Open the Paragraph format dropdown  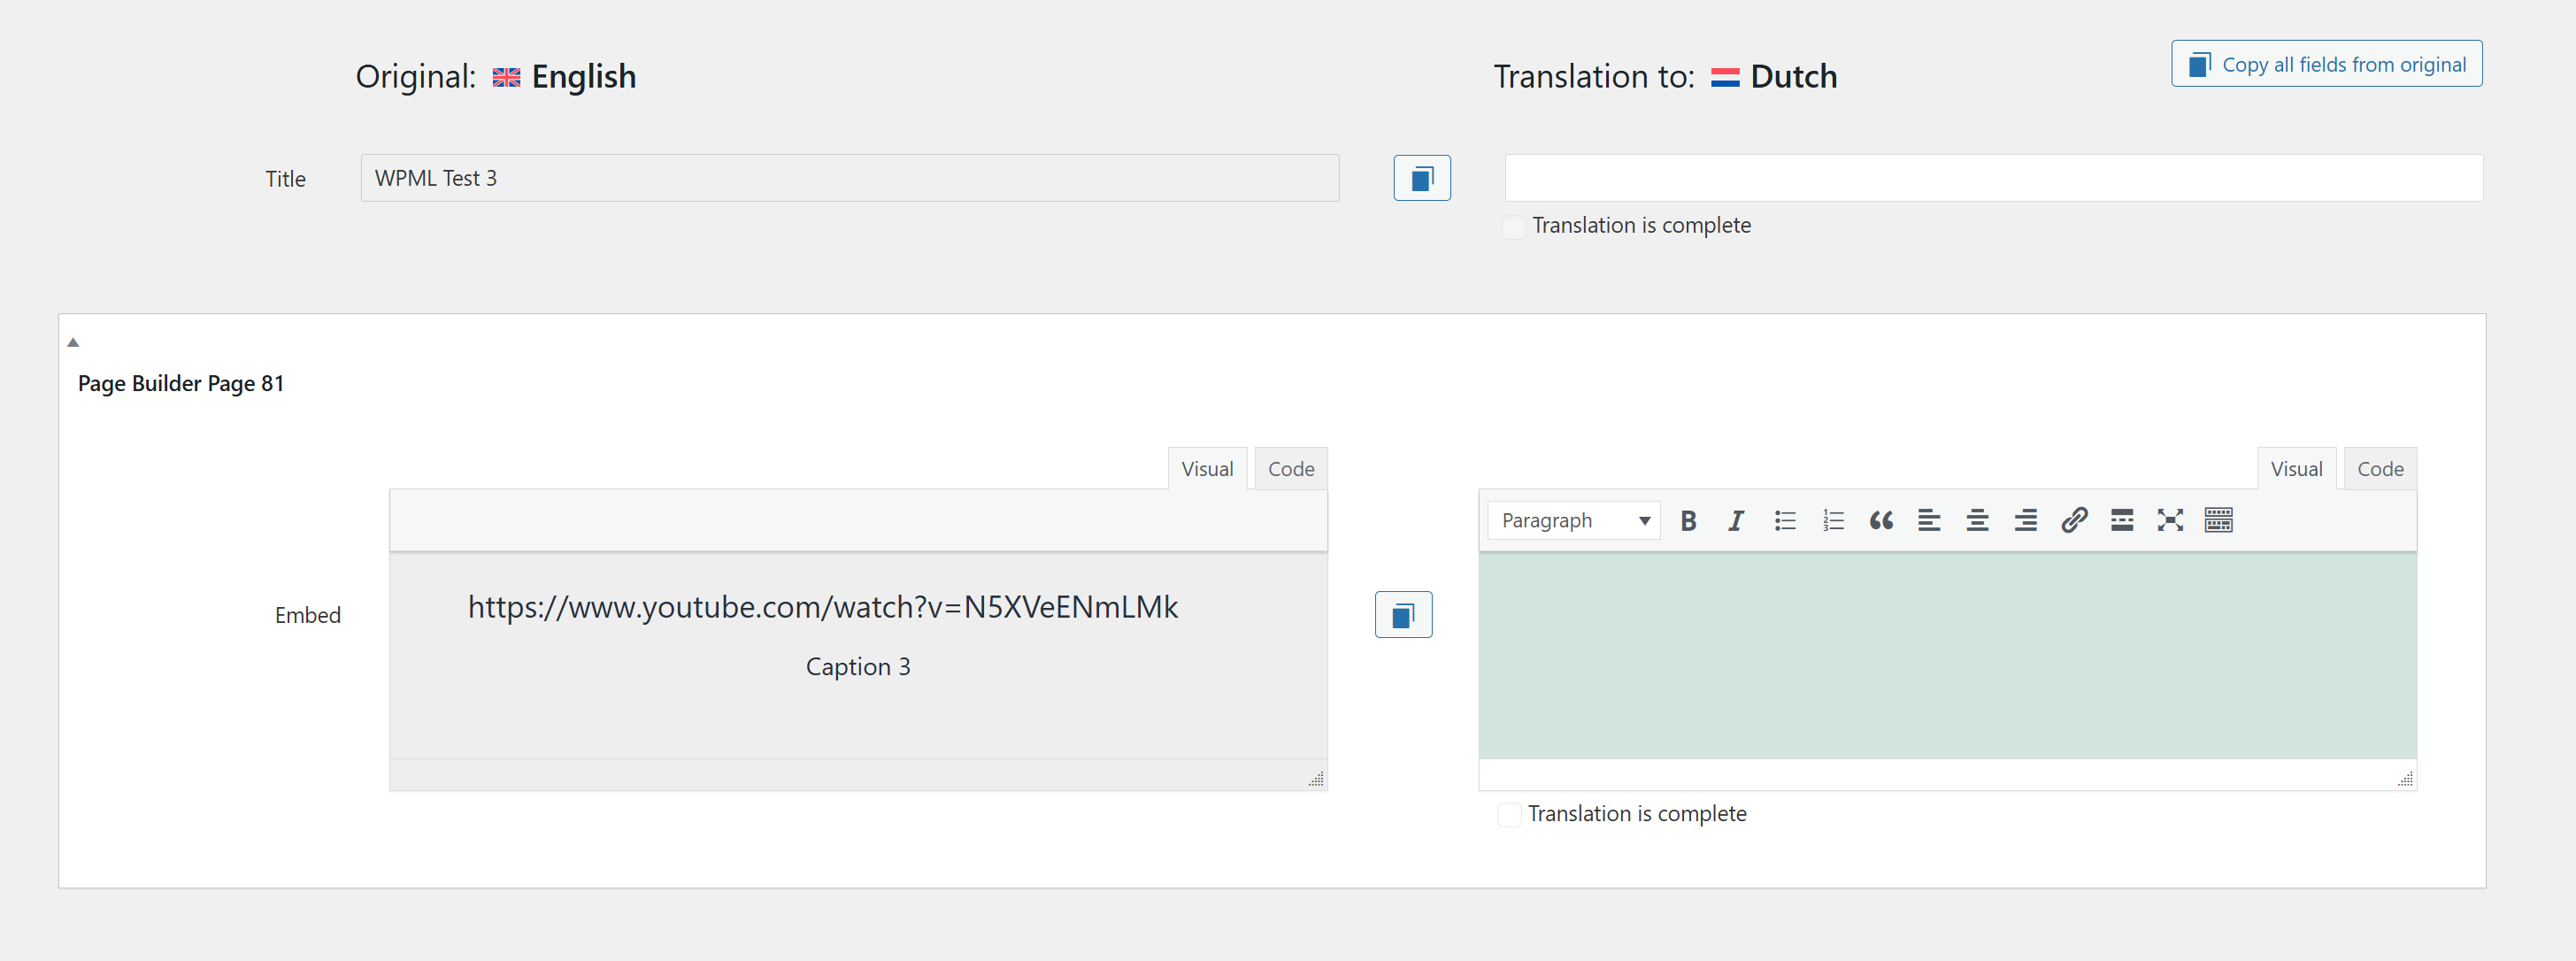(x=1574, y=520)
